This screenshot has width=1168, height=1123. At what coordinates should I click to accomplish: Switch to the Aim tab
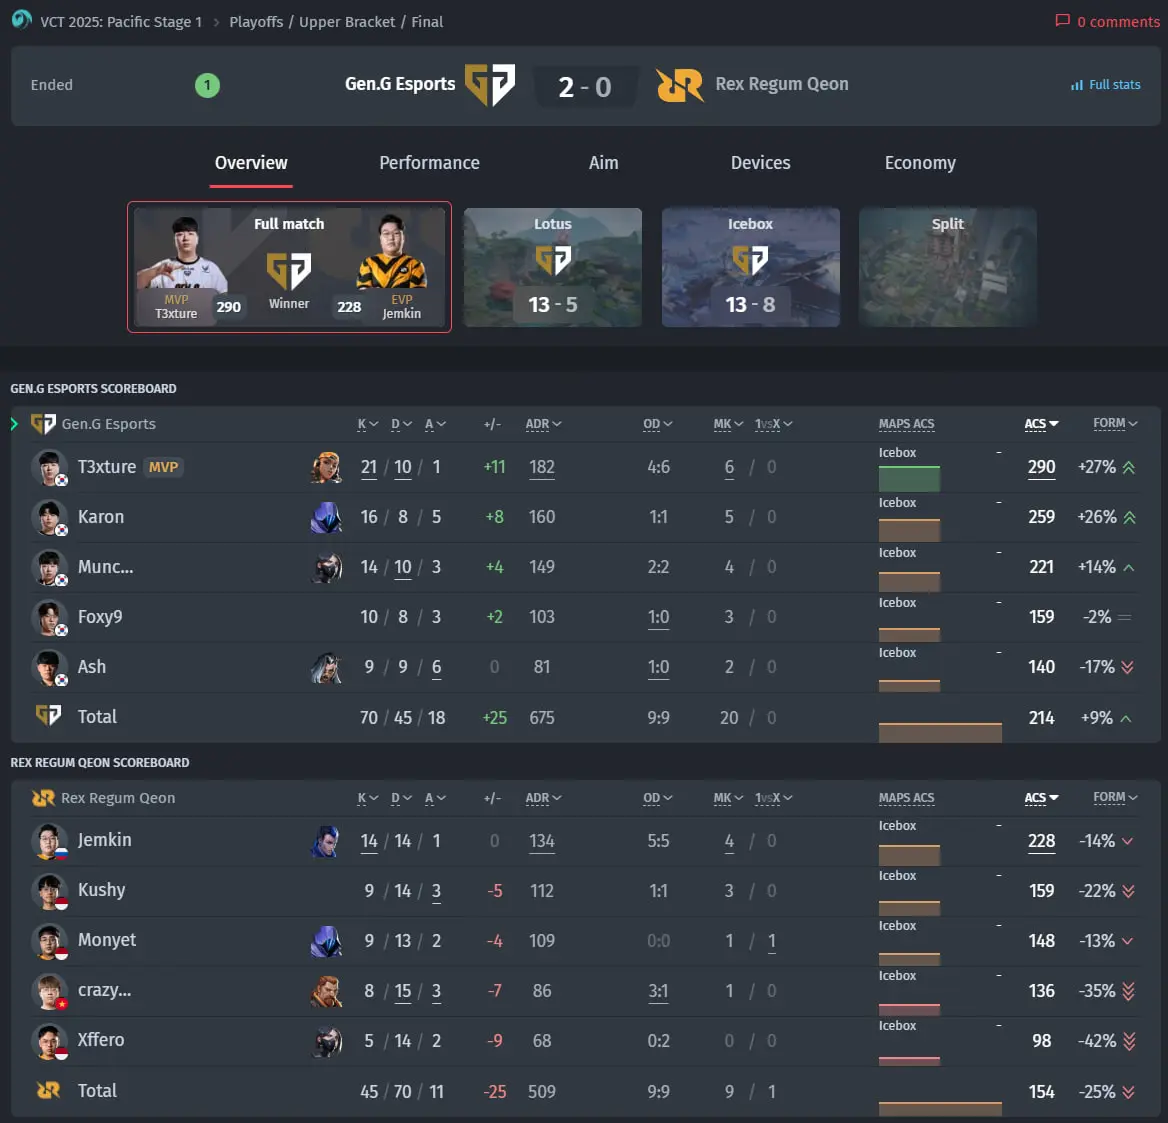(x=603, y=163)
